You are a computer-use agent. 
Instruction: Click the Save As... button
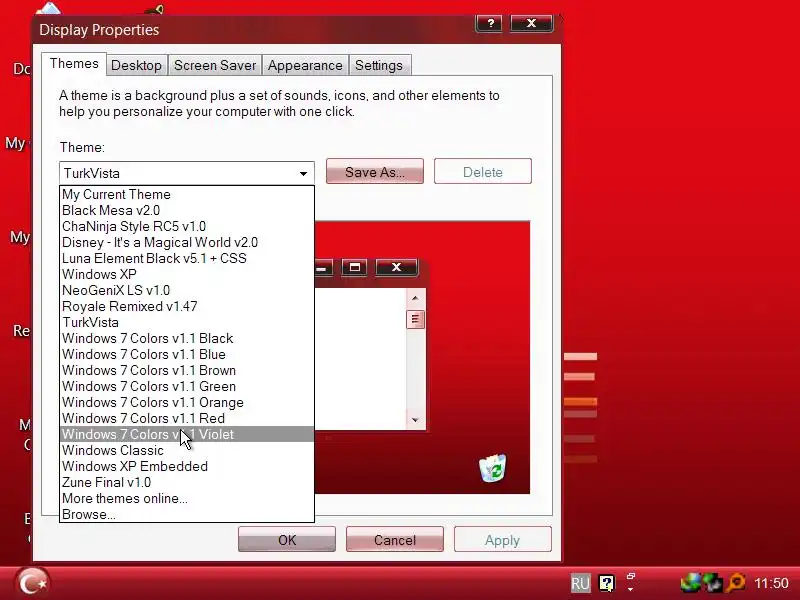click(375, 171)
